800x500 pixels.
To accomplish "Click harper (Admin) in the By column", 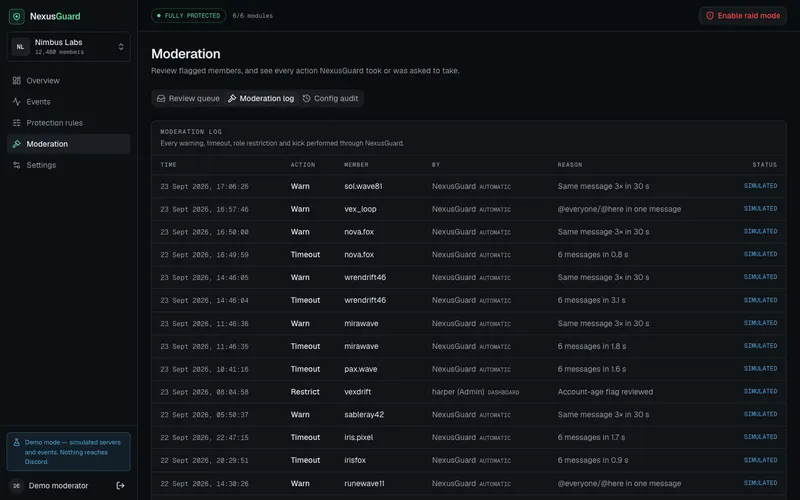I will tap(458, 392).
